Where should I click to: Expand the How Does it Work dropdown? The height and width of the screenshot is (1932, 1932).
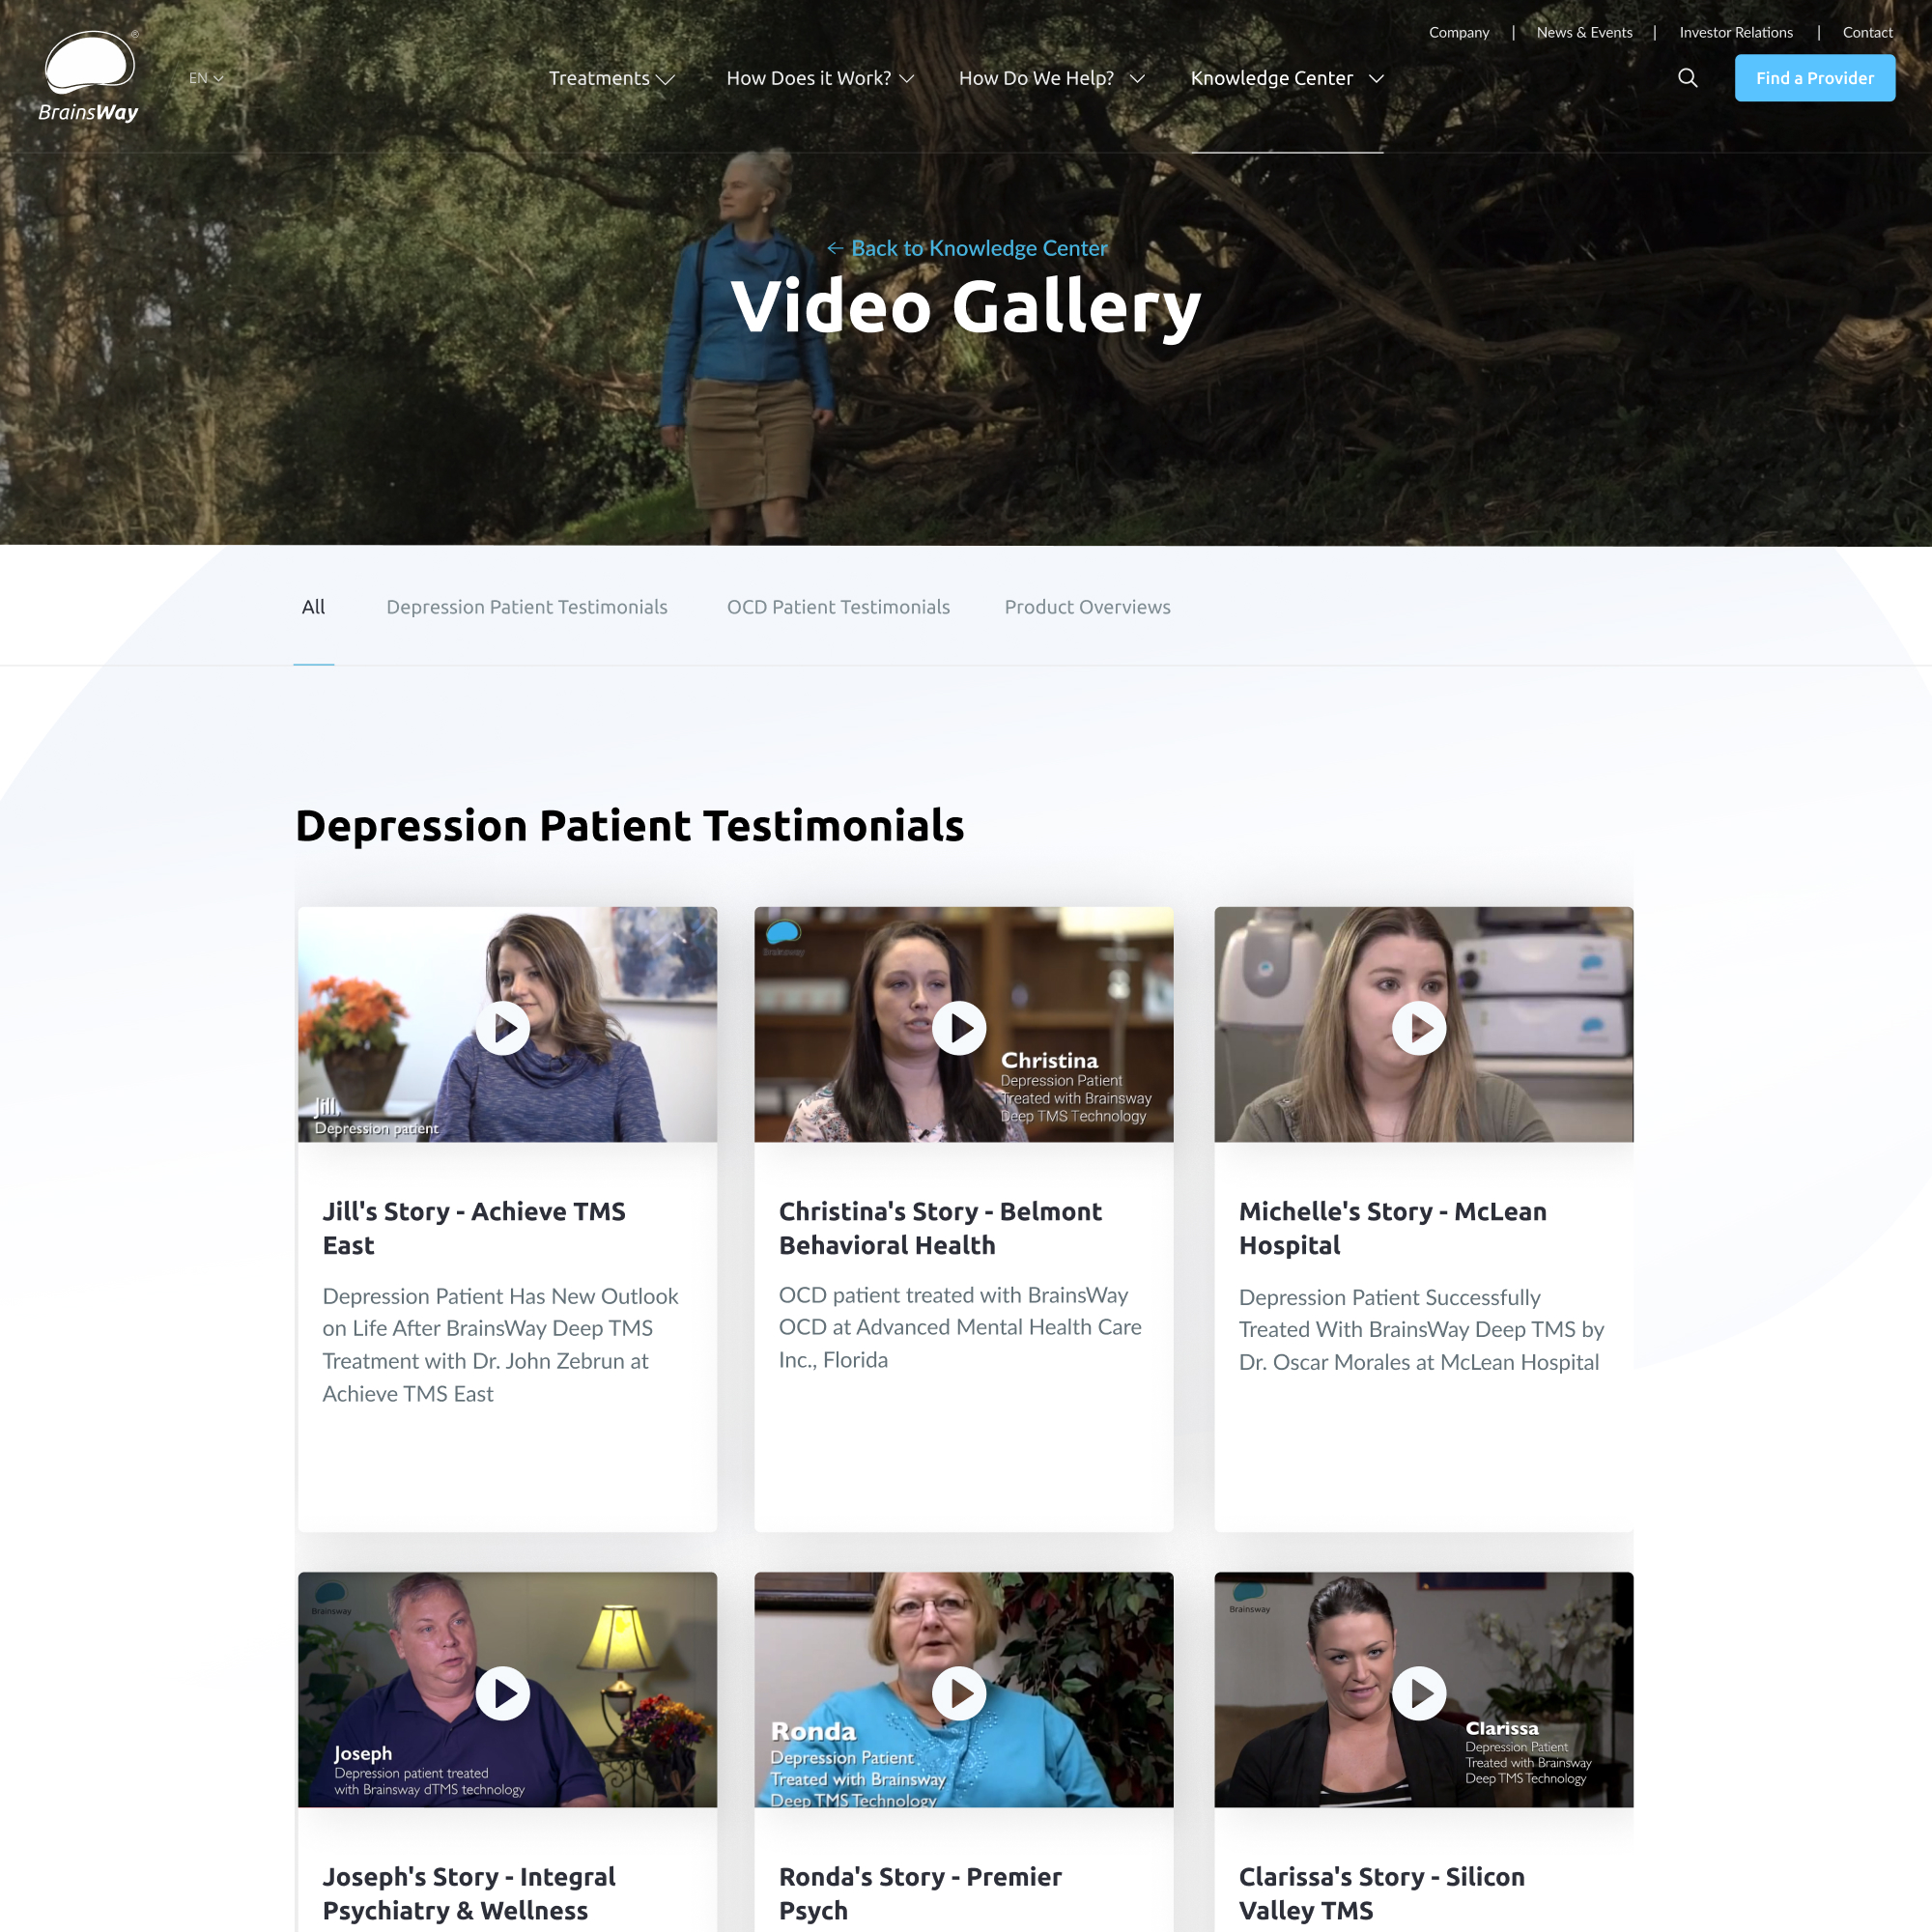(817, 78)
